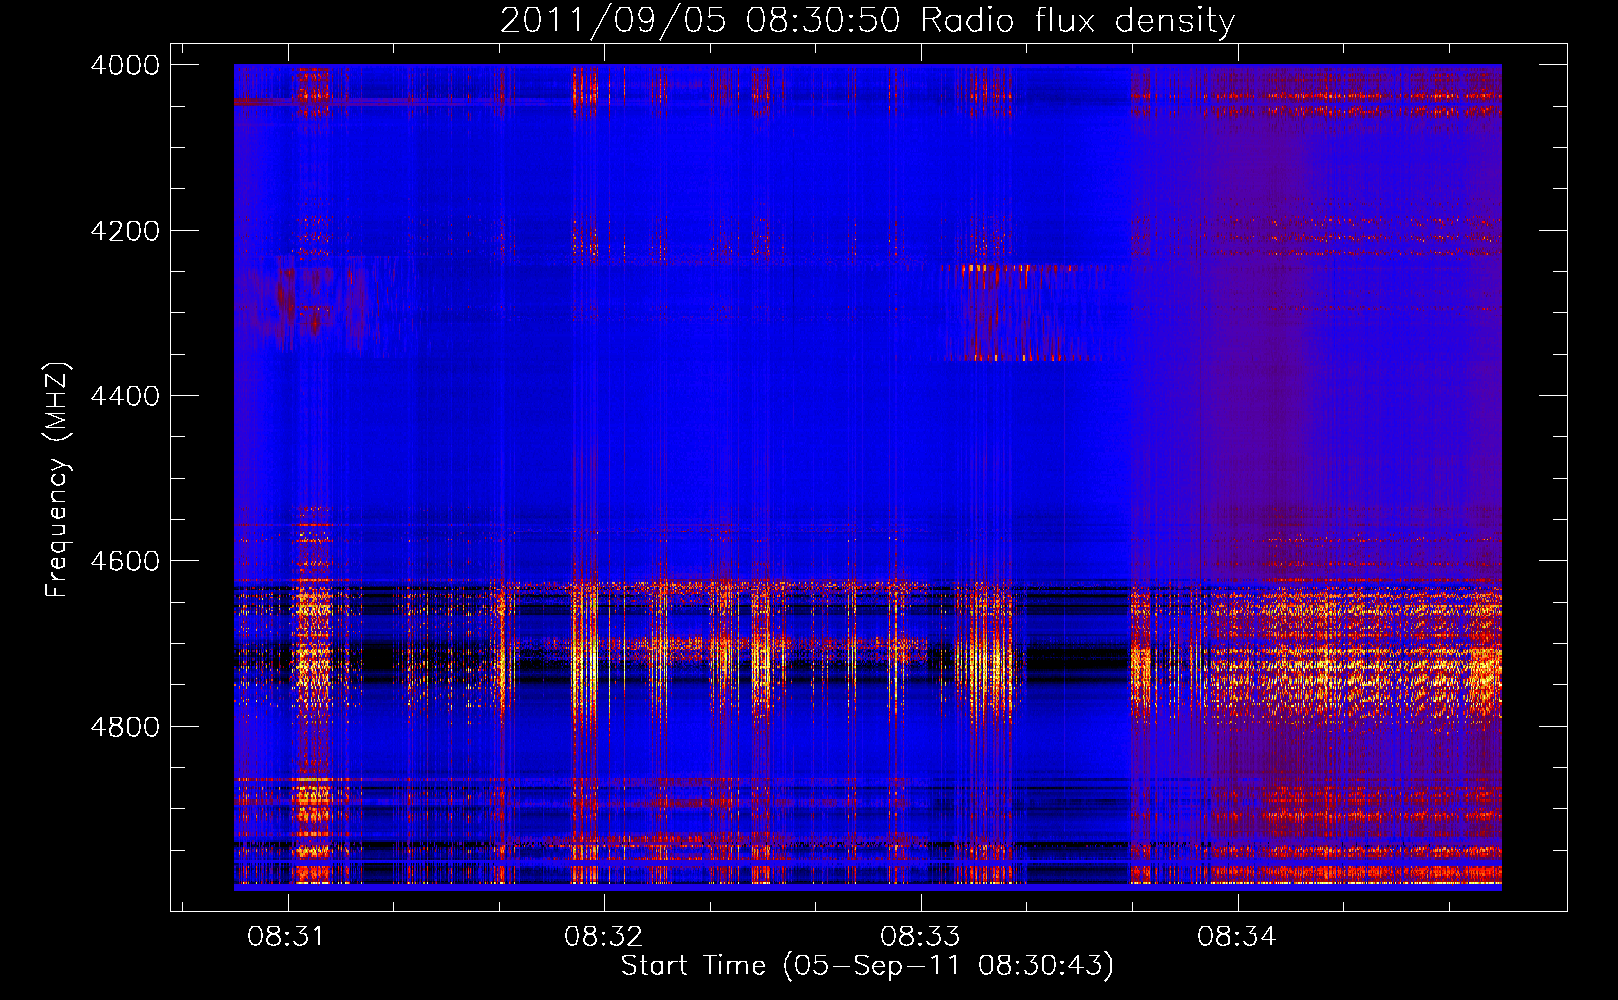The image size is (1618, 1000).
Task: Click the plot title "2011/09/05 08:30:50 Radio flux density"
Action: click(867, 20)
